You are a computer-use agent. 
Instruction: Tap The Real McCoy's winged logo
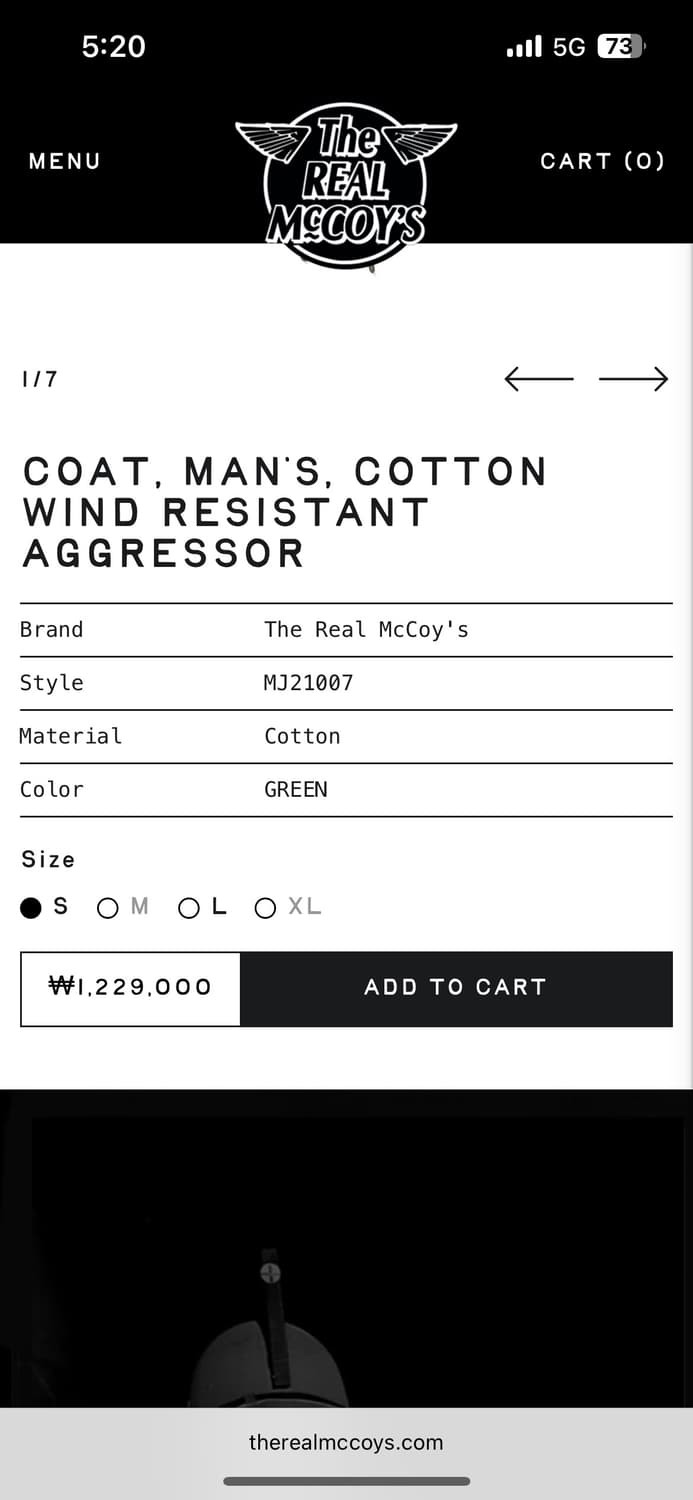pos(346,185)
